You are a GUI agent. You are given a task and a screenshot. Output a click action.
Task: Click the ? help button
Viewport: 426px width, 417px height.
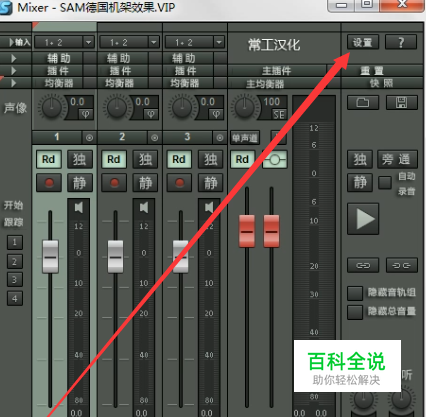[x=401, y=42]
